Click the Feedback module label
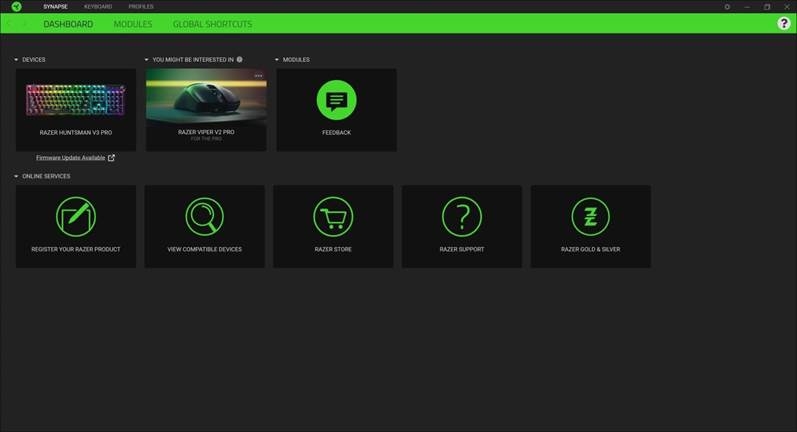Viewport: 797px width, 432px height. [x=336, y=132]
